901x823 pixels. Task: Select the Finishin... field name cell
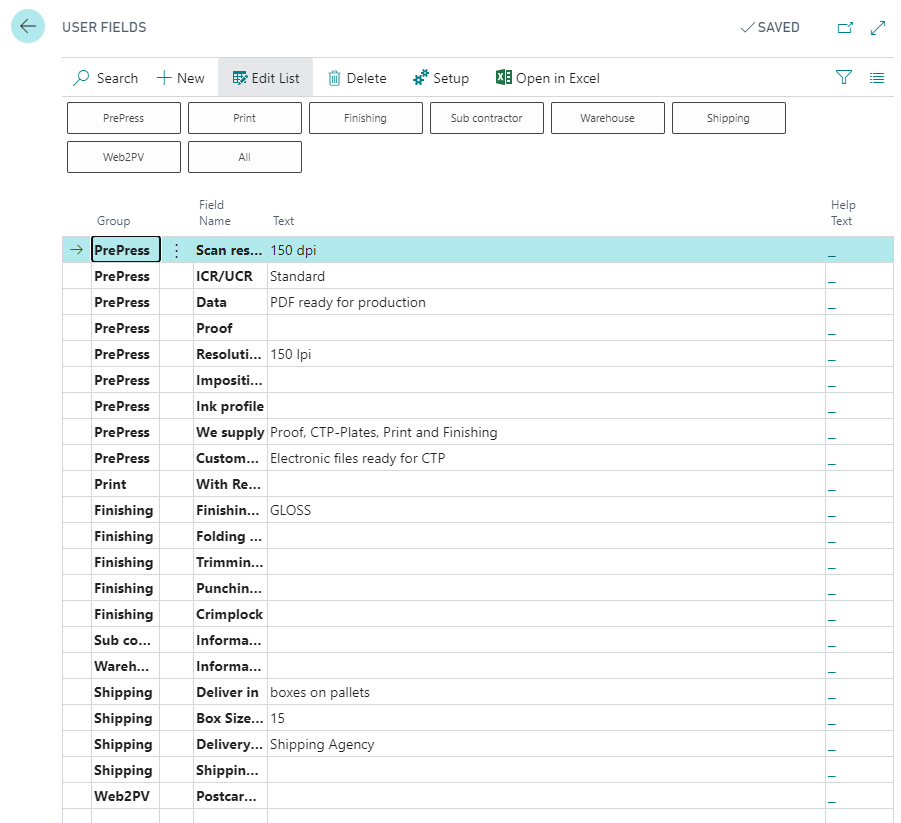point(230,510)
